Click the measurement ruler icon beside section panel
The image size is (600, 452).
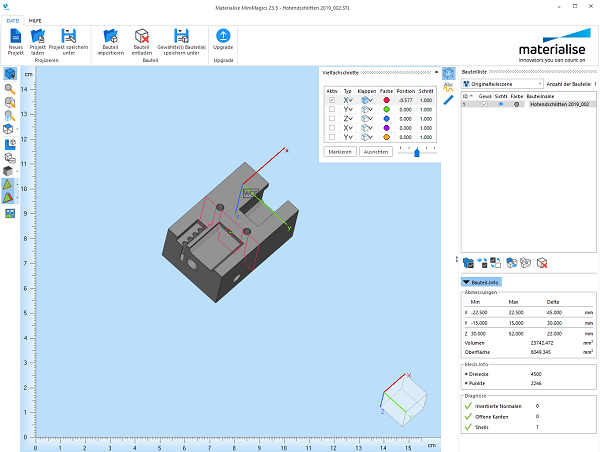[x=449, y=100]
